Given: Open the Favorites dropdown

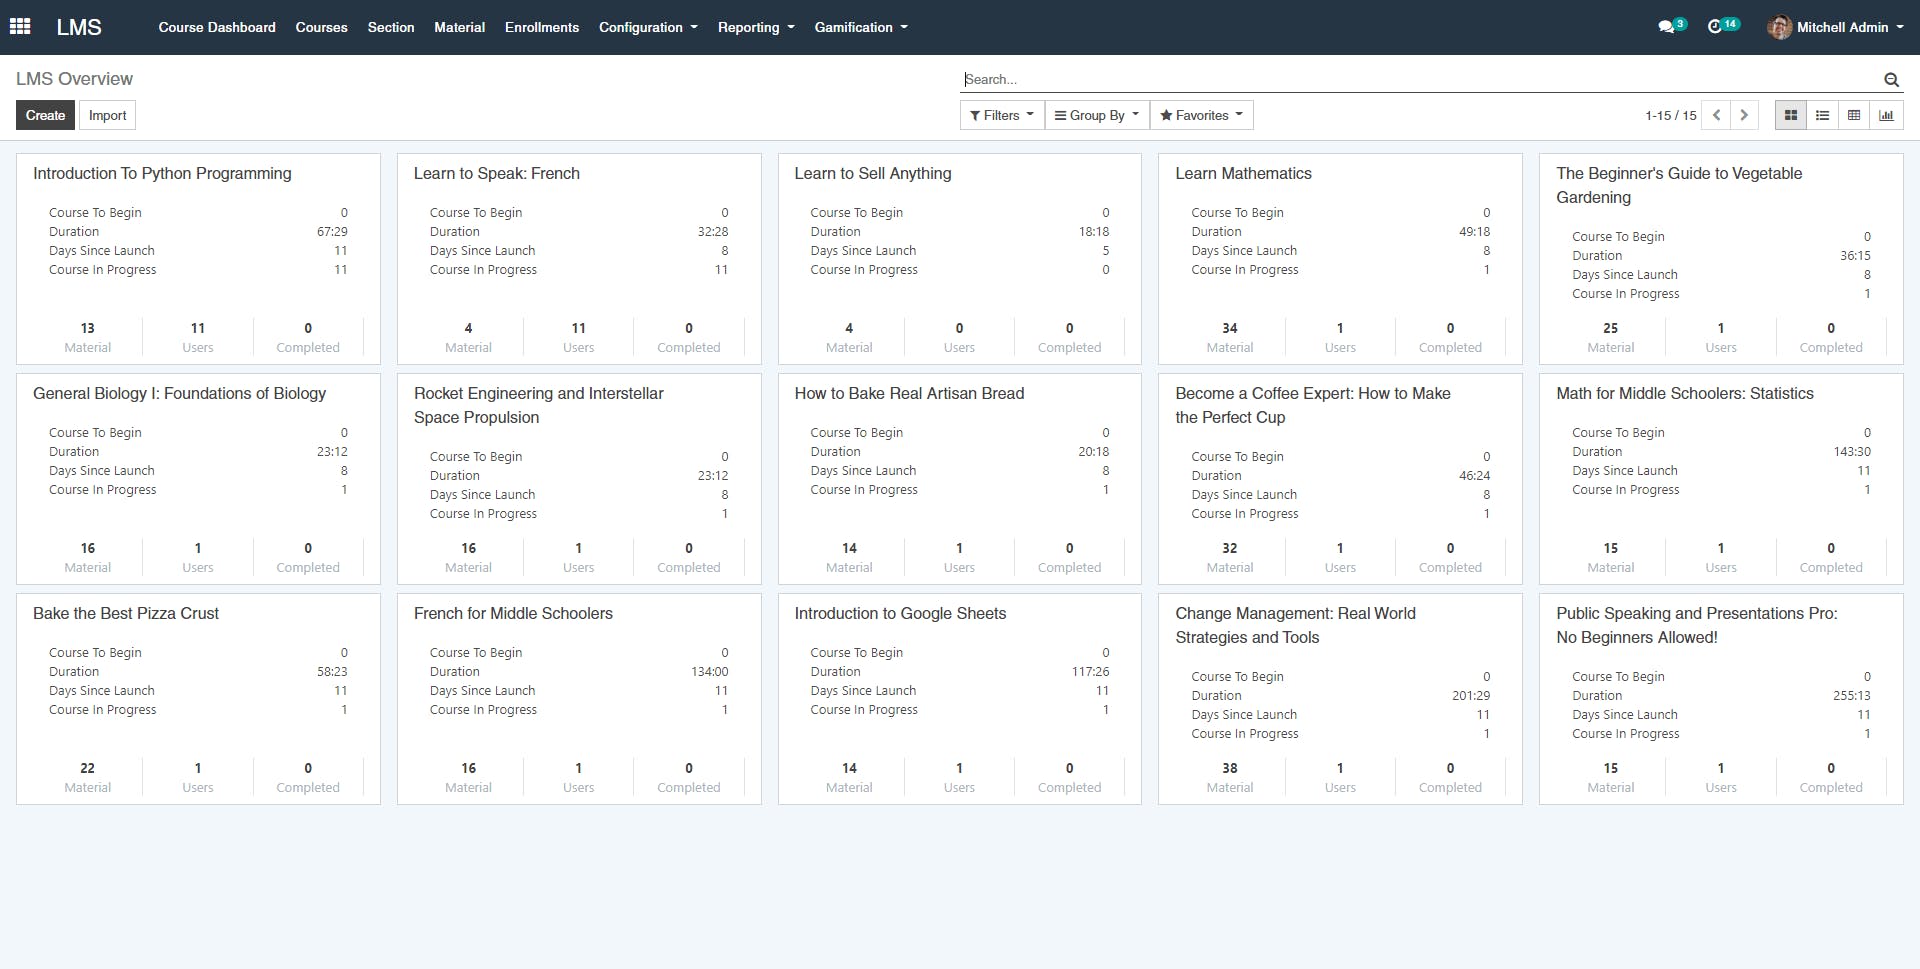Looking at the screenshot, I should pyautogui.click(x=1201, y=115).
